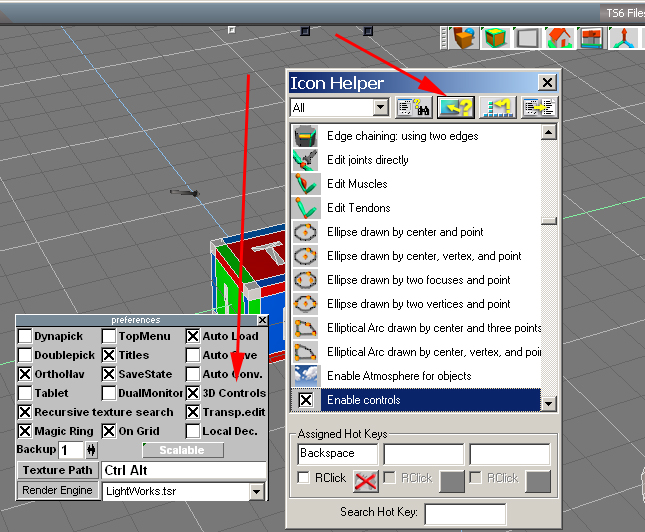The image size is (645, 532).
Task: Select the Edge chaining icon in the list
Action: pyautogui.click(x=305, y=136)
